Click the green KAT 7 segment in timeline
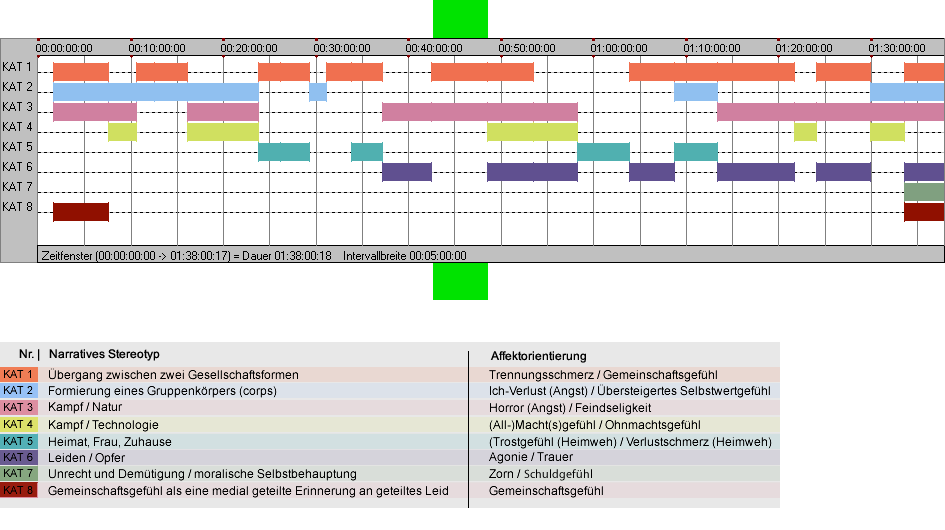945x530 pixels. [923, 192]
